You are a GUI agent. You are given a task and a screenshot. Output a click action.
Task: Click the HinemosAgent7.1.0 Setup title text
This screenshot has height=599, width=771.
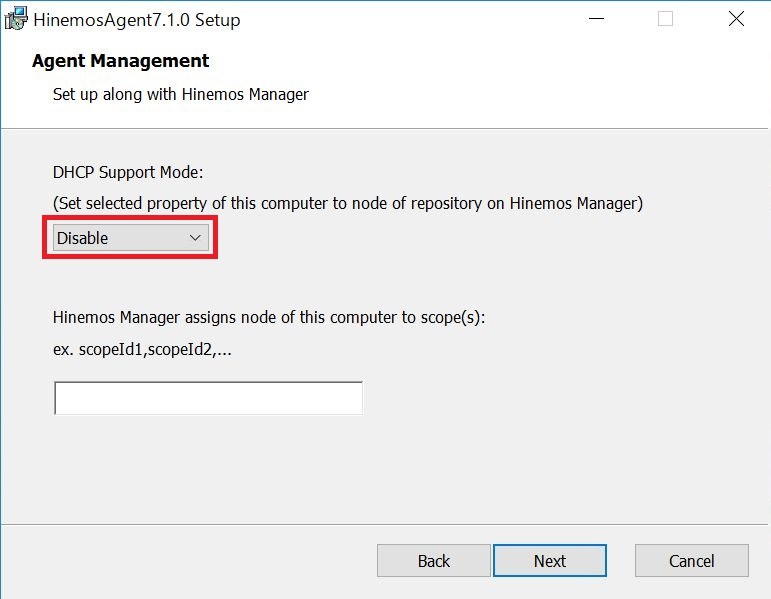click(137, 20)
